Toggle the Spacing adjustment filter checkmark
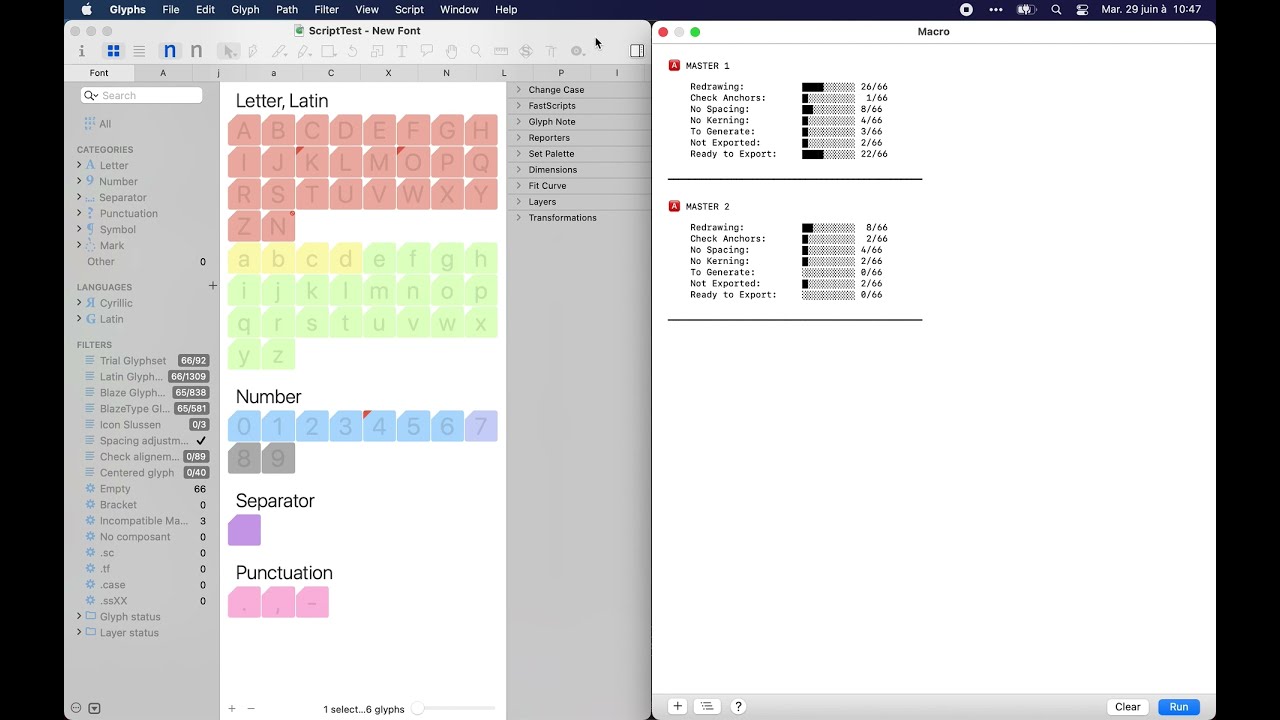1280x720 pixels. tap(201, 441)
